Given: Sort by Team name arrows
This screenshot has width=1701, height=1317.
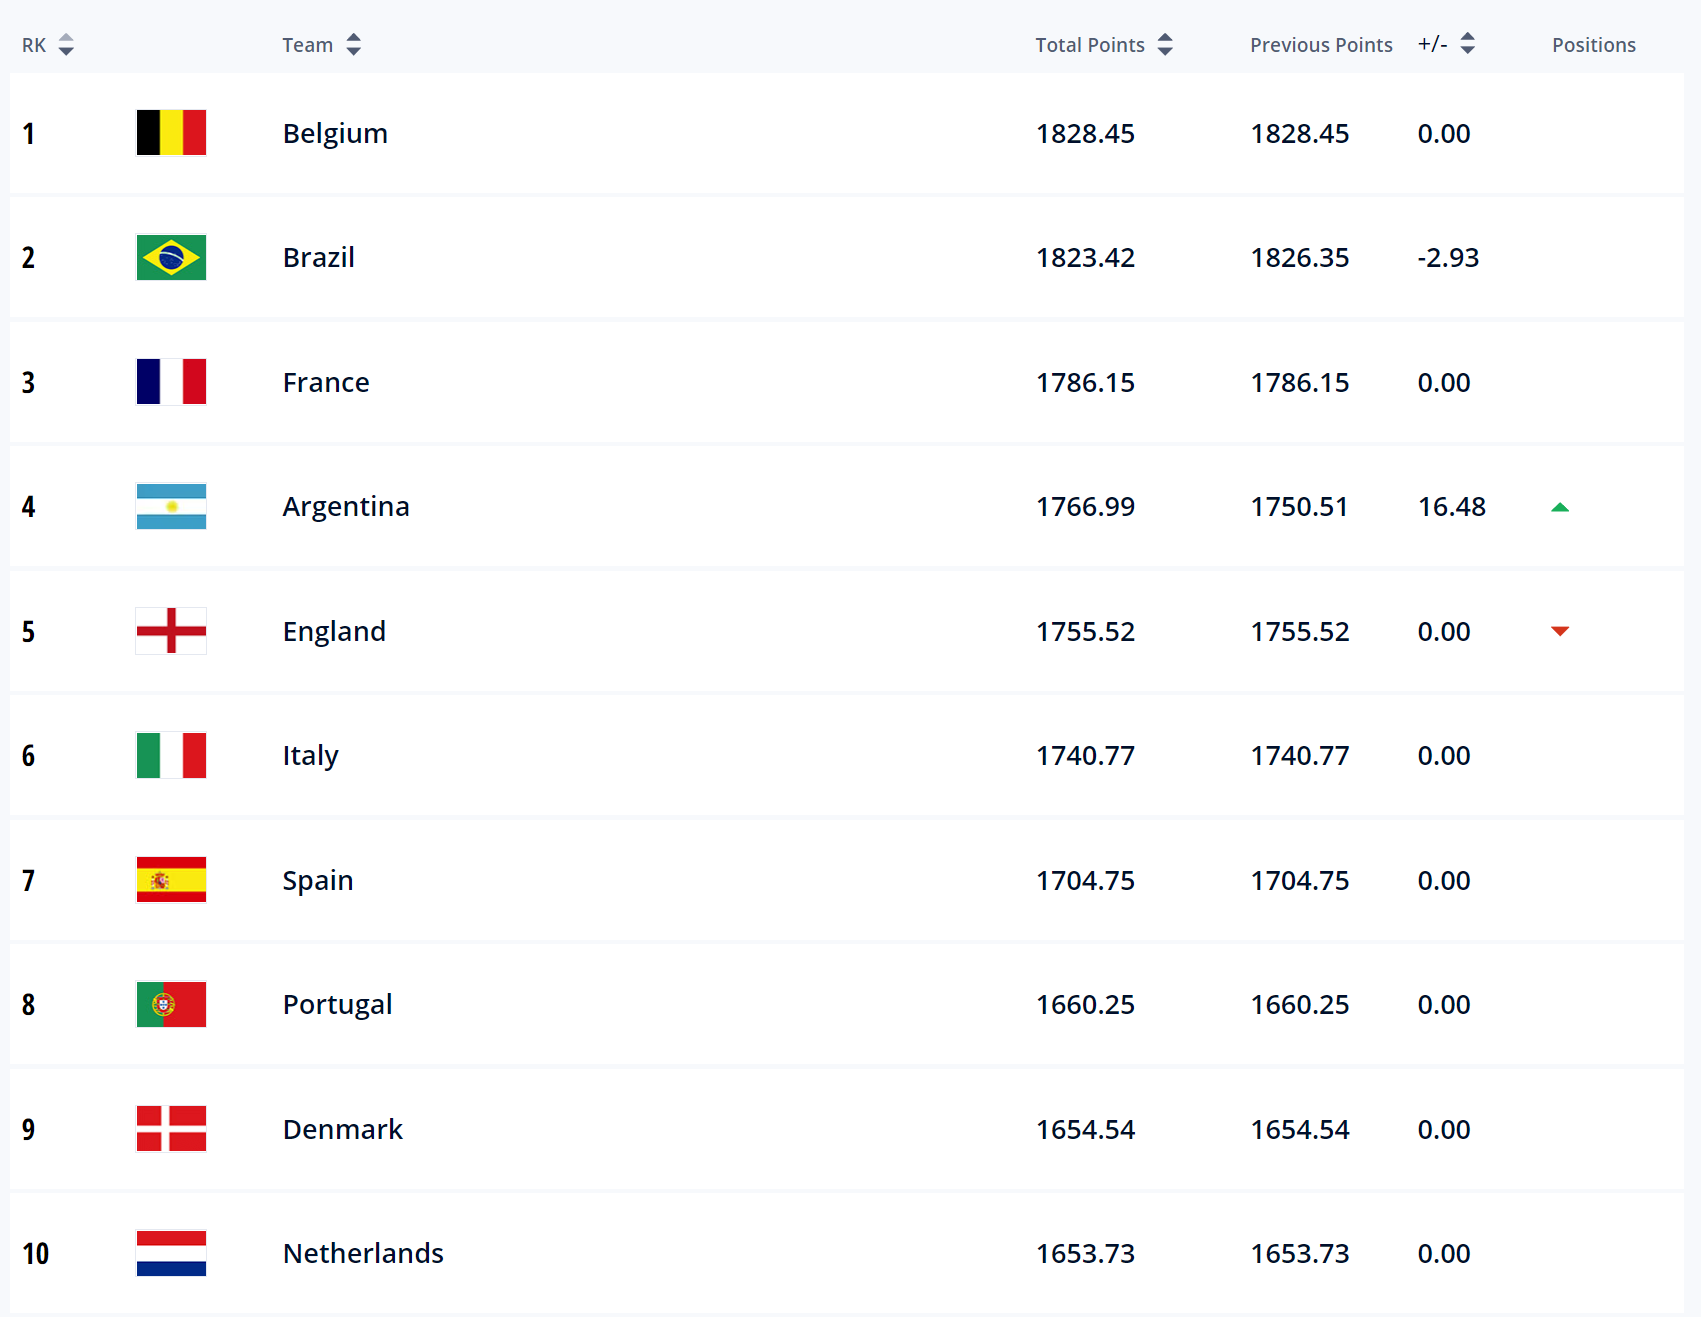Looking at the screenshot, I should [353, 45].
